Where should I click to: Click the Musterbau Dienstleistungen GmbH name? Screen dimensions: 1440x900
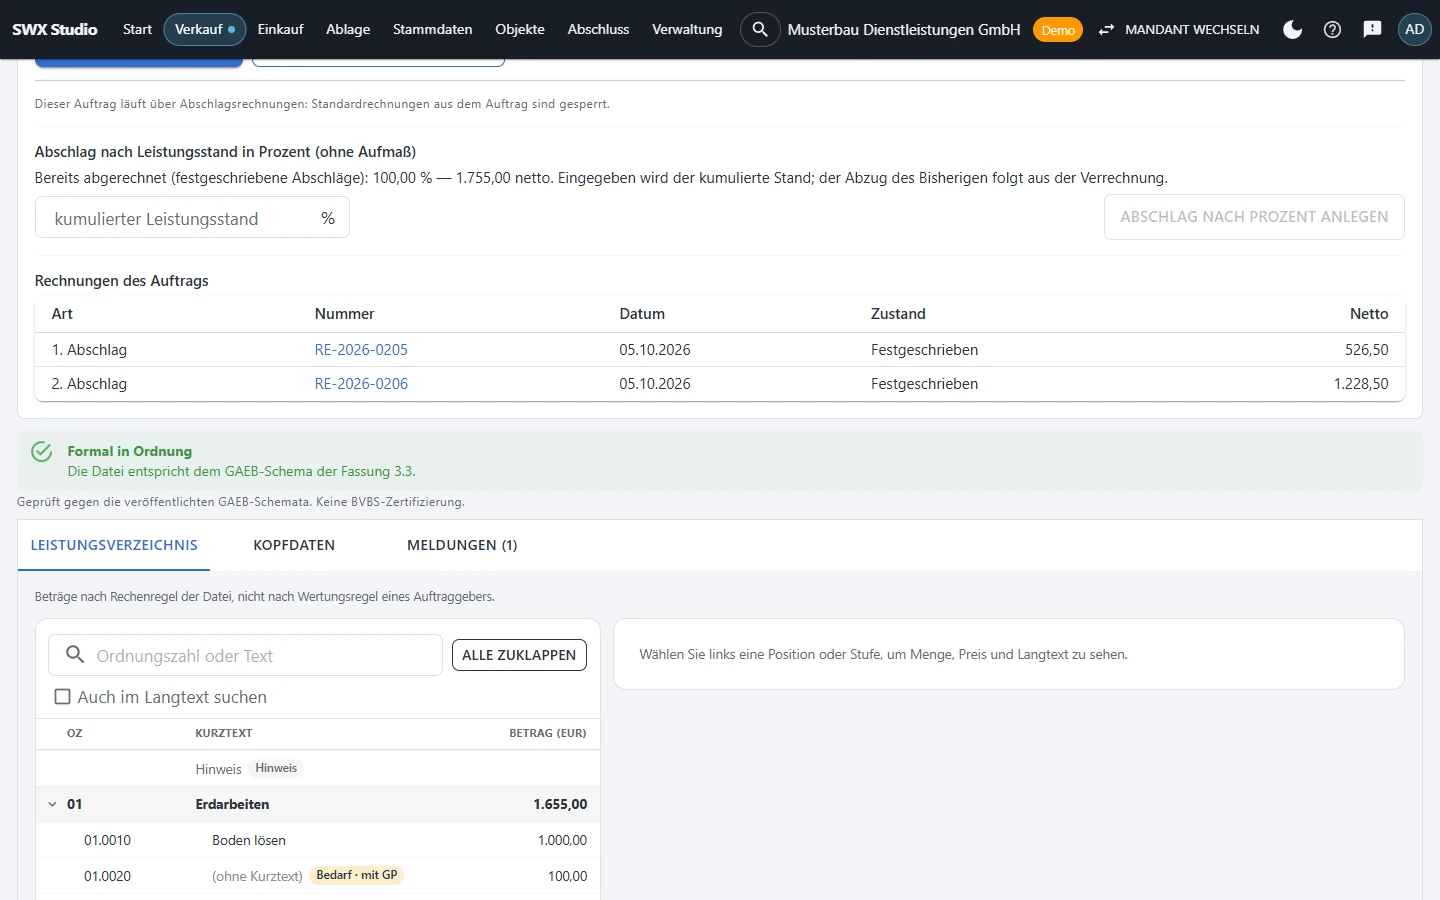tap(904, 29)
